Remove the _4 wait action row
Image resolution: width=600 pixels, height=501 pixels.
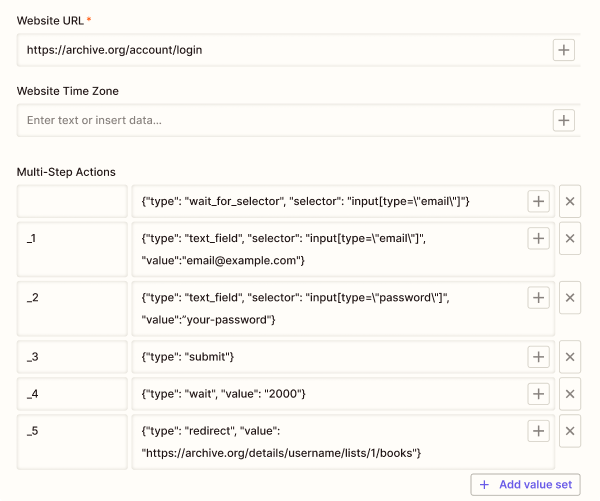tap(570, 394)
